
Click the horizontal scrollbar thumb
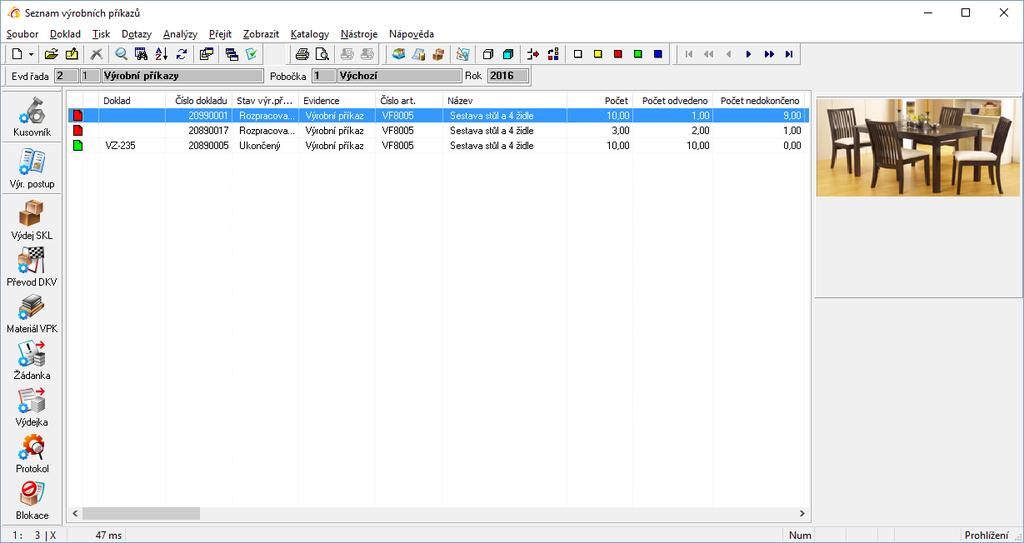tap(140, 514)
